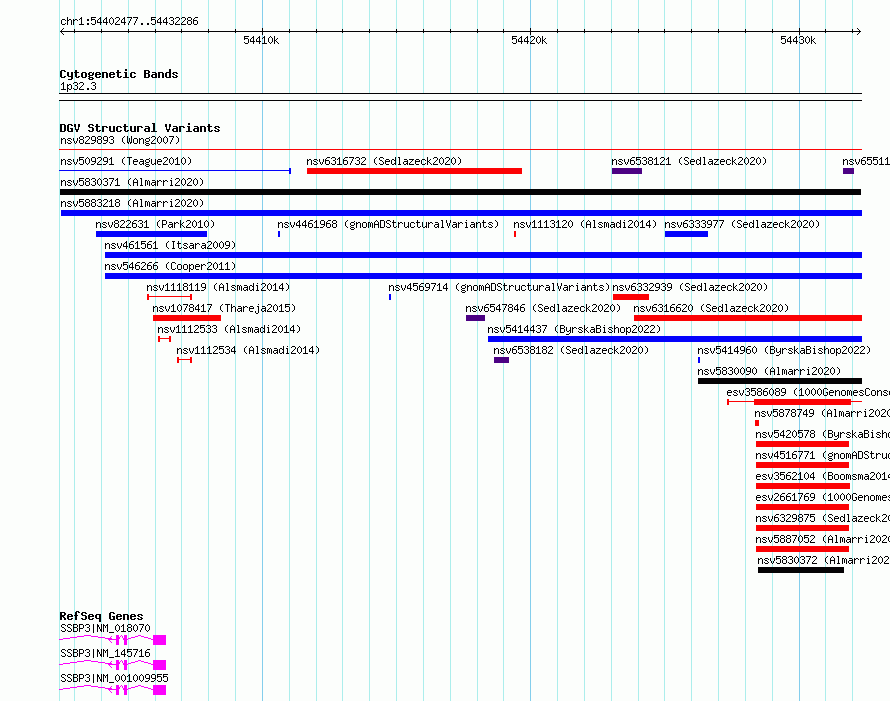Select the red nsv6316620 variant bar

(x=748, y=318)
